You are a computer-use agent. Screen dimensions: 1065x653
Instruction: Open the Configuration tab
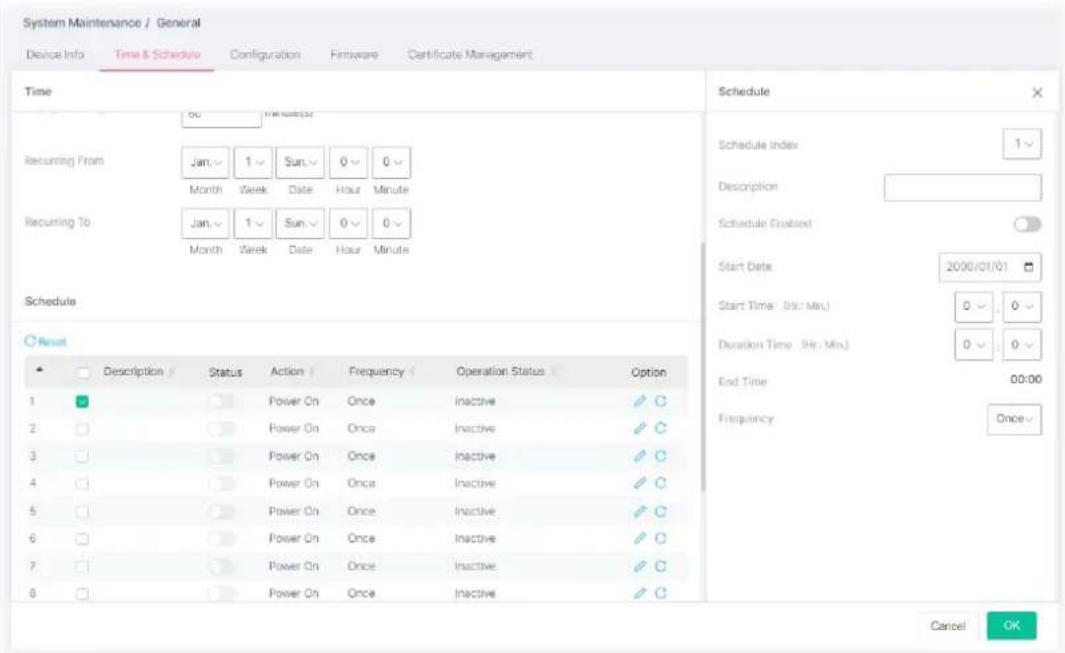(265, 54)
